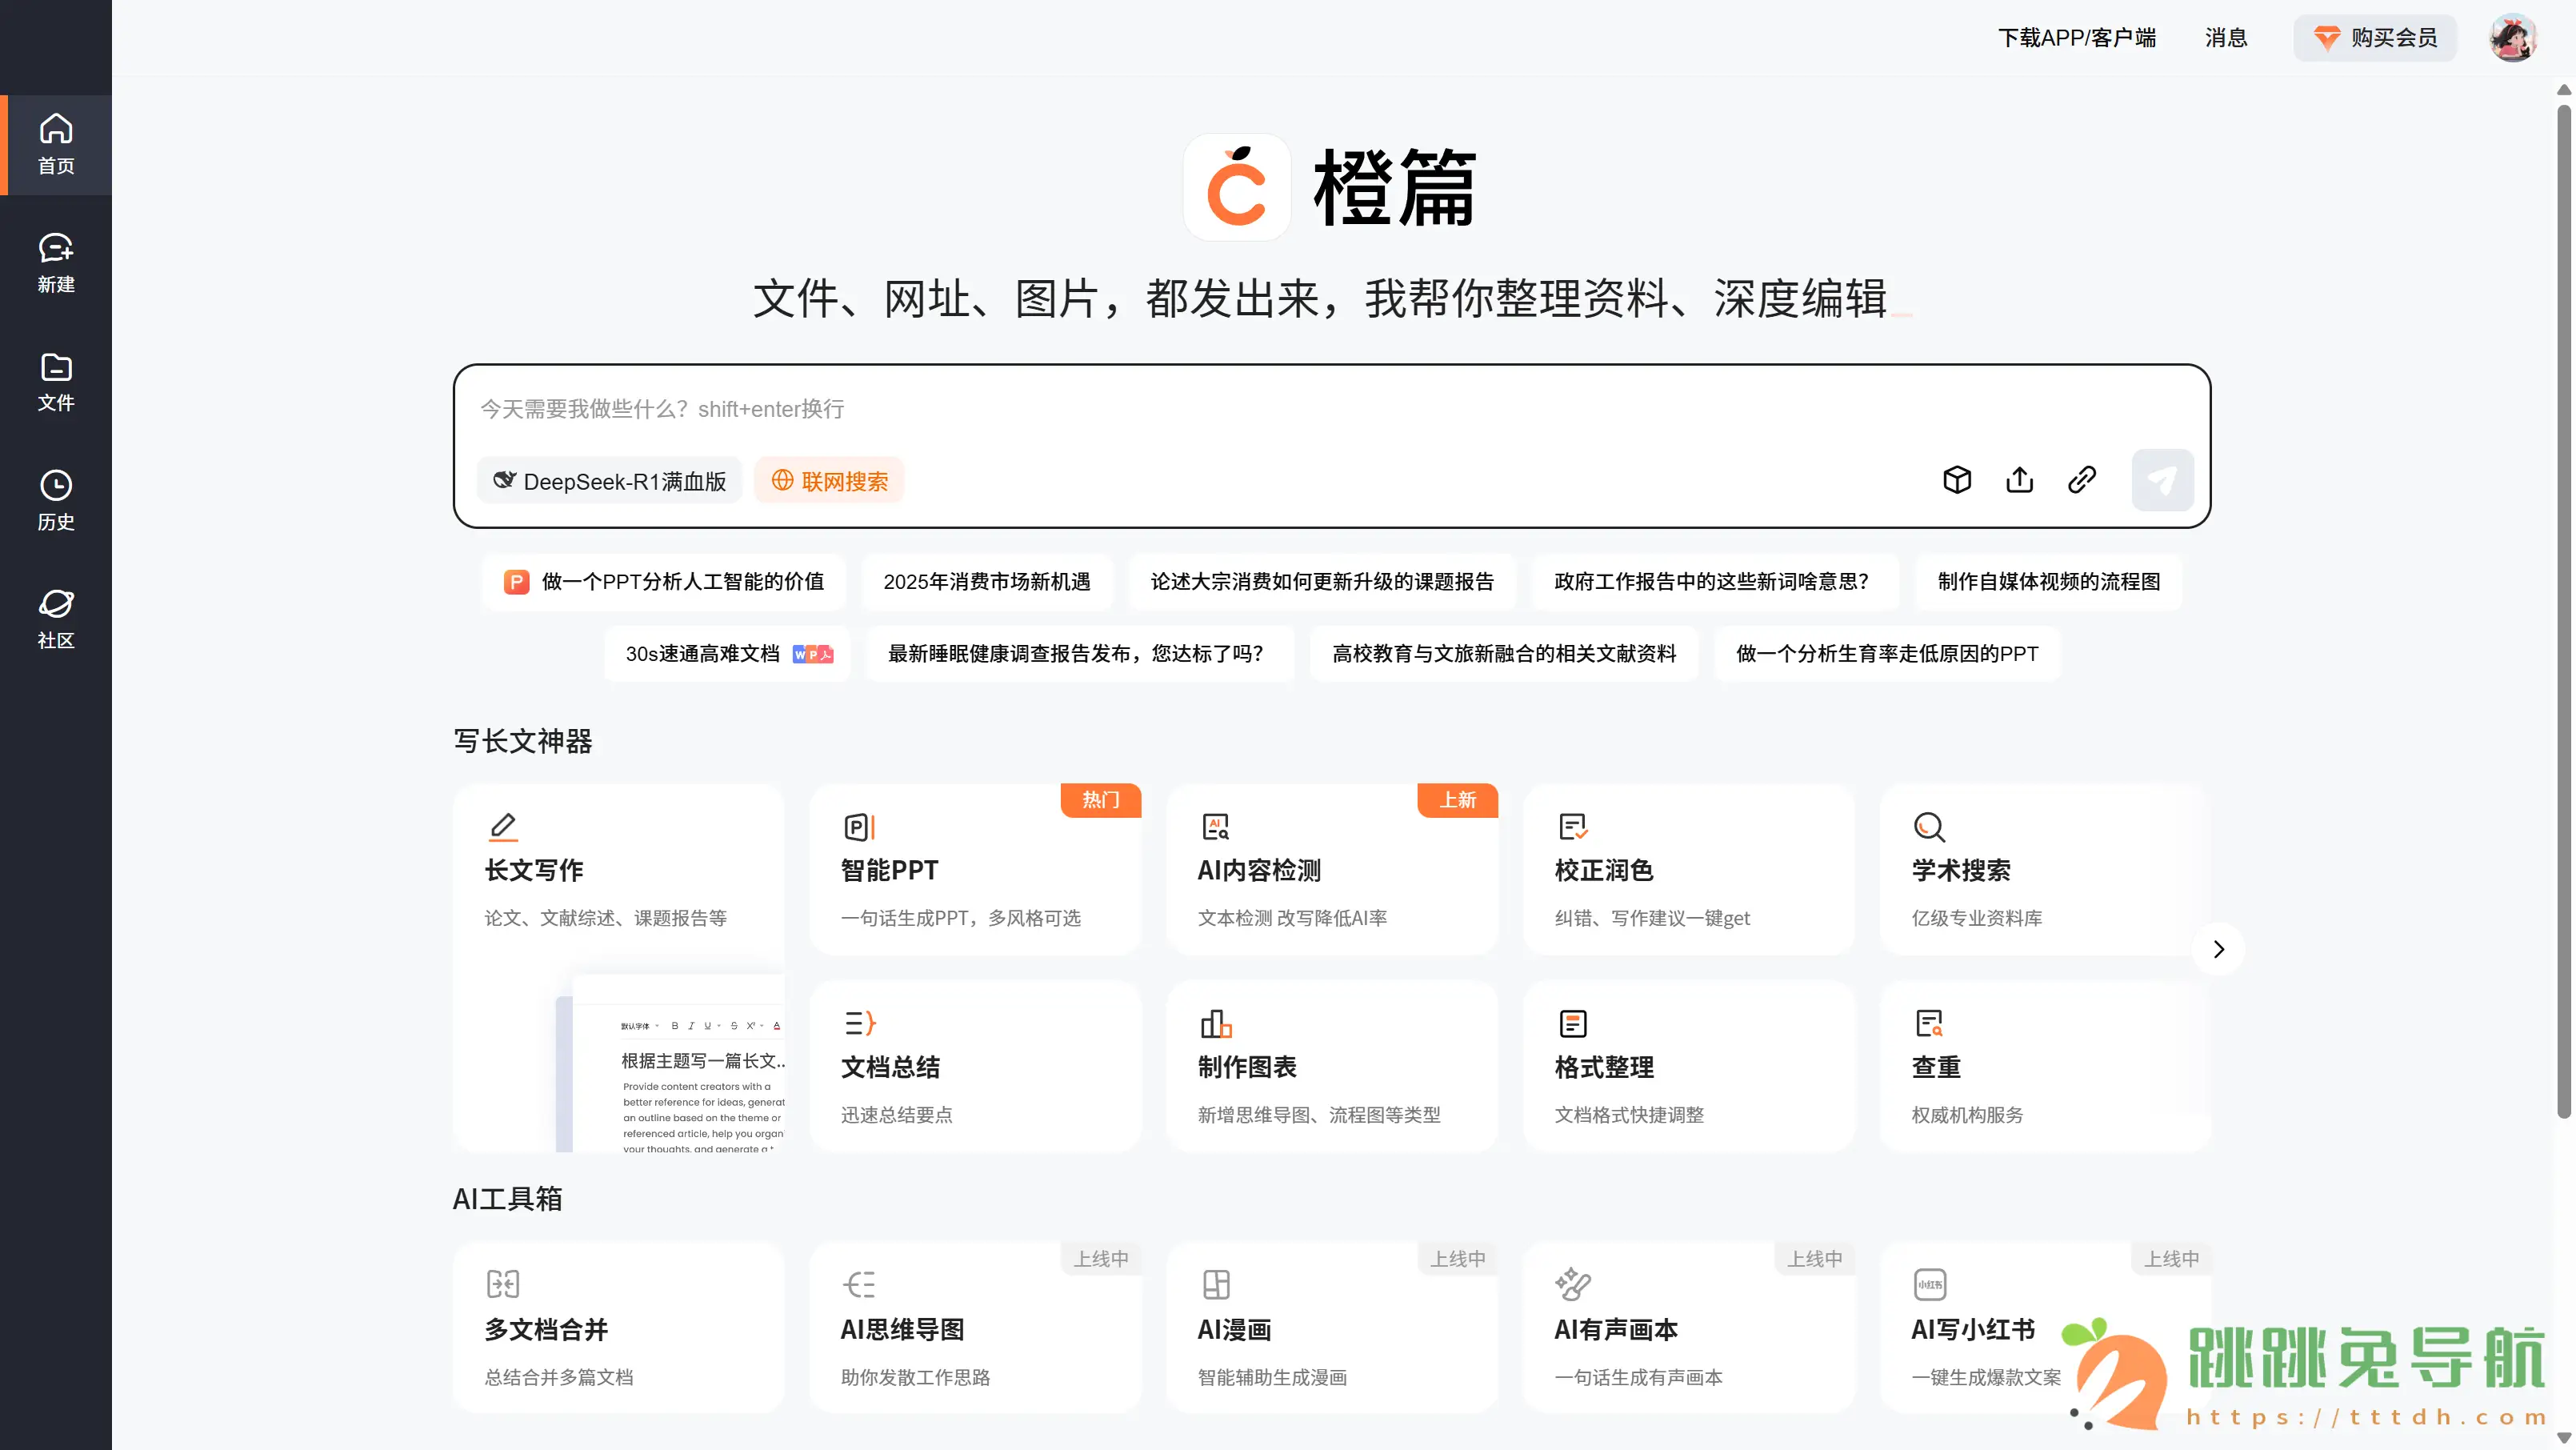Click the 热门 badge on 智能PPT
This screenshot has height=1450, width=2576.
(x=1100, y=800)
